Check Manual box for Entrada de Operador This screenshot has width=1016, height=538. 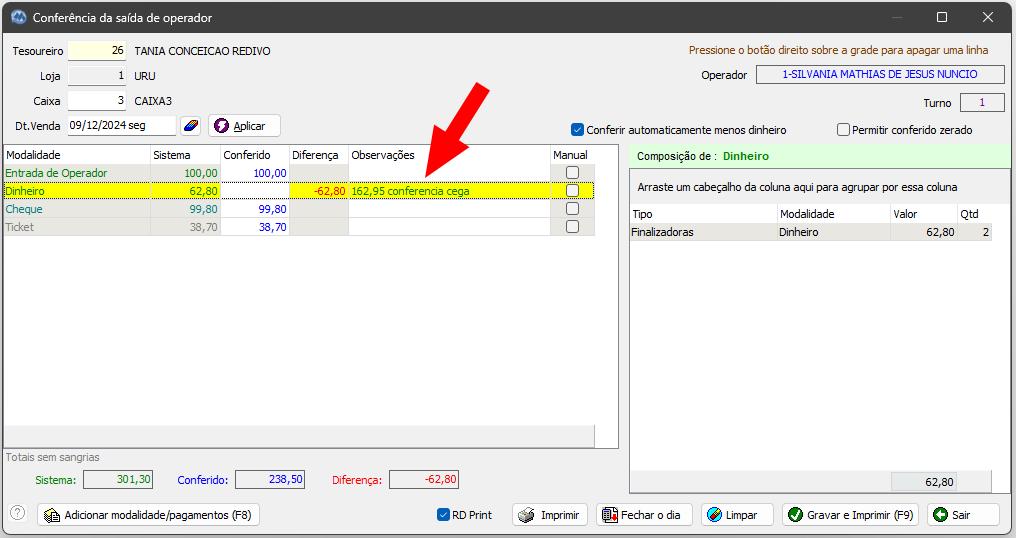(x=572, y=172)
